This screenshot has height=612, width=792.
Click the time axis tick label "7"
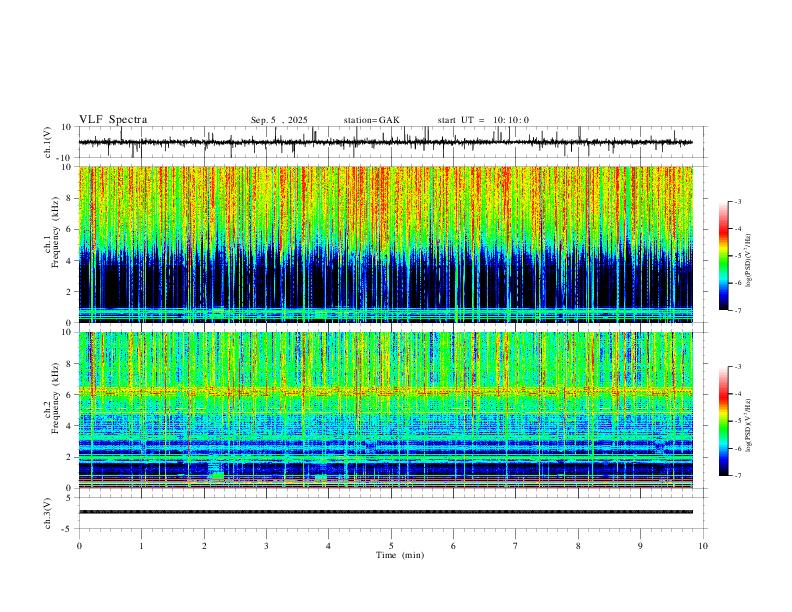(x=516, y=546)
